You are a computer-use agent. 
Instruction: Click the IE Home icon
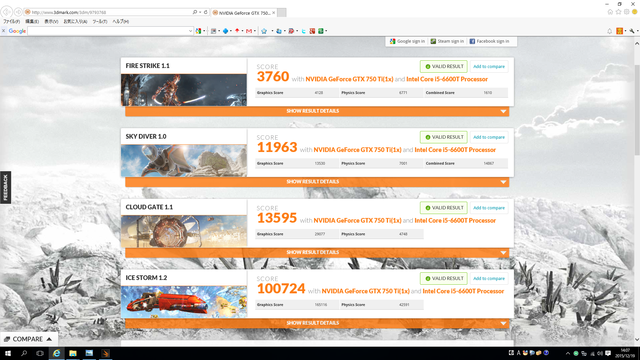610,12
